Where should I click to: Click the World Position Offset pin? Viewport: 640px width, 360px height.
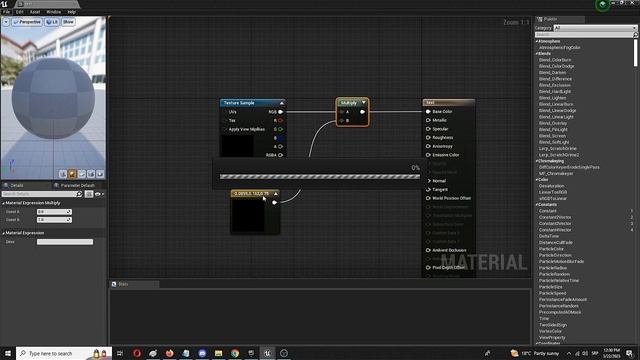[x=428, y=198]
